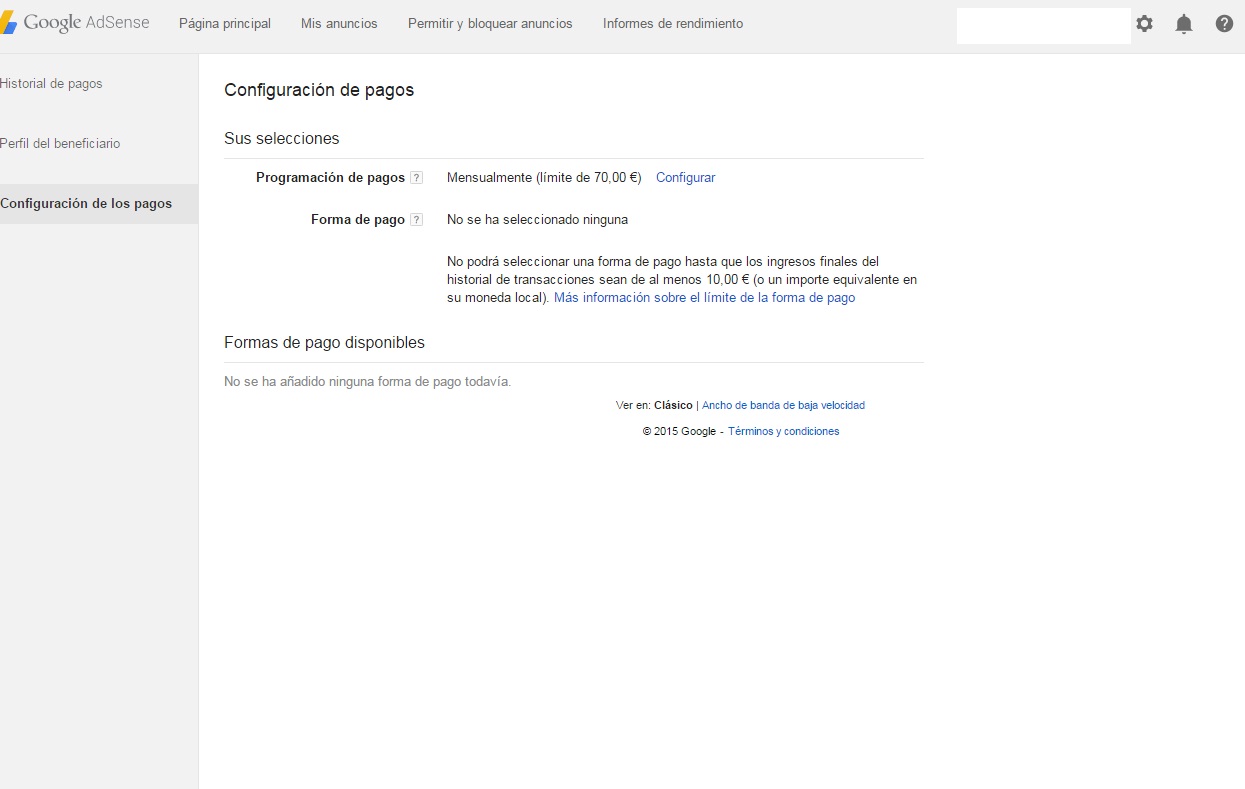Viewport: 1245px width, 789px height.
Task: Click the help icon beside Programación de pagos
Action: [417, 178]
